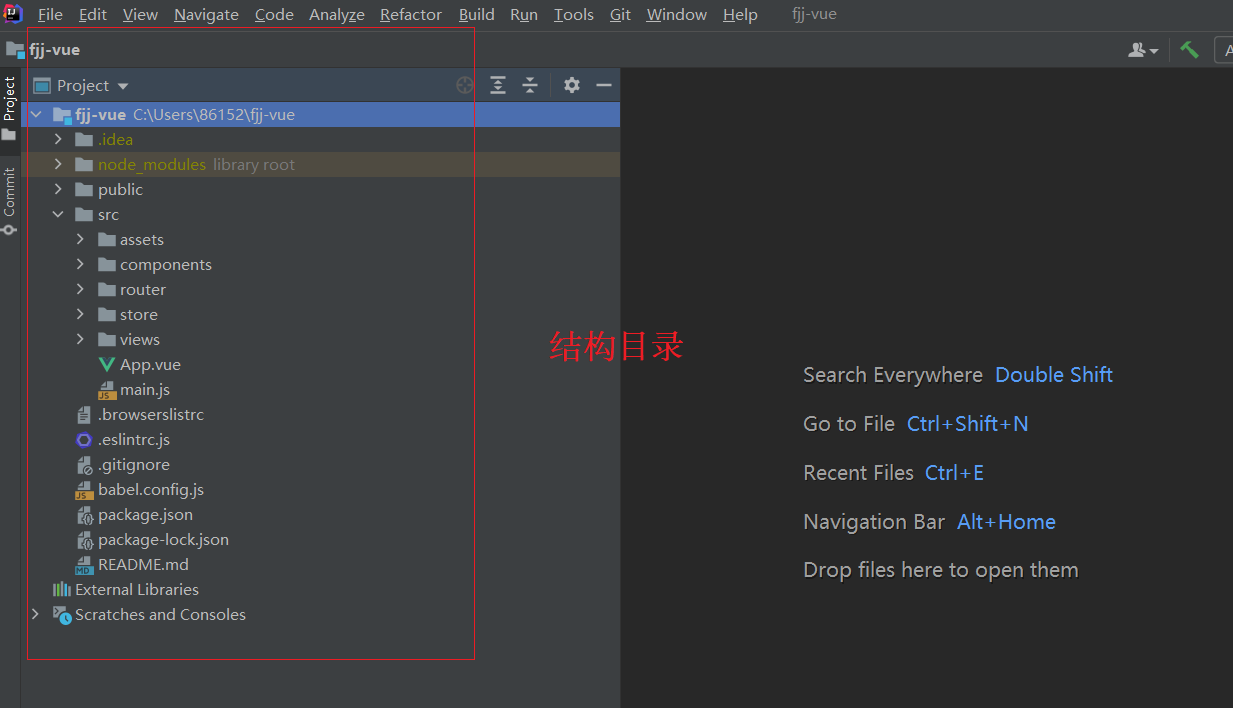
Task: Collapse the src folder
Action: pyautogui.click(x=58, y=215)
